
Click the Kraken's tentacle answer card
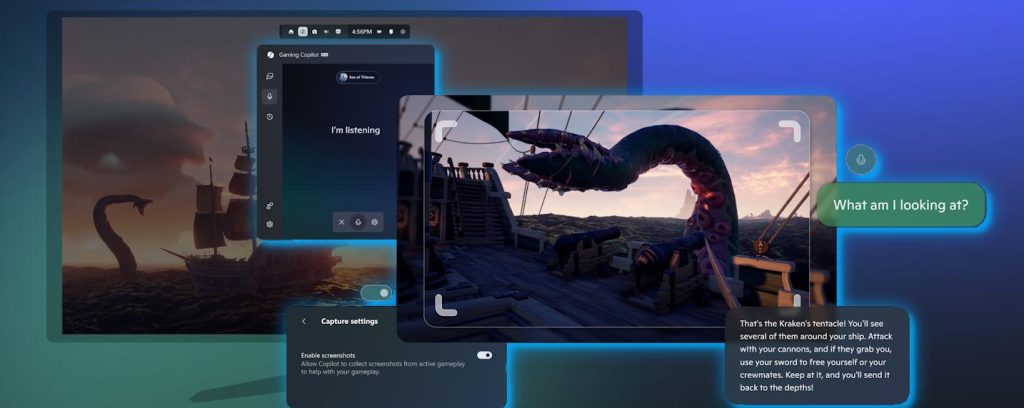click(x=817, y=356)
